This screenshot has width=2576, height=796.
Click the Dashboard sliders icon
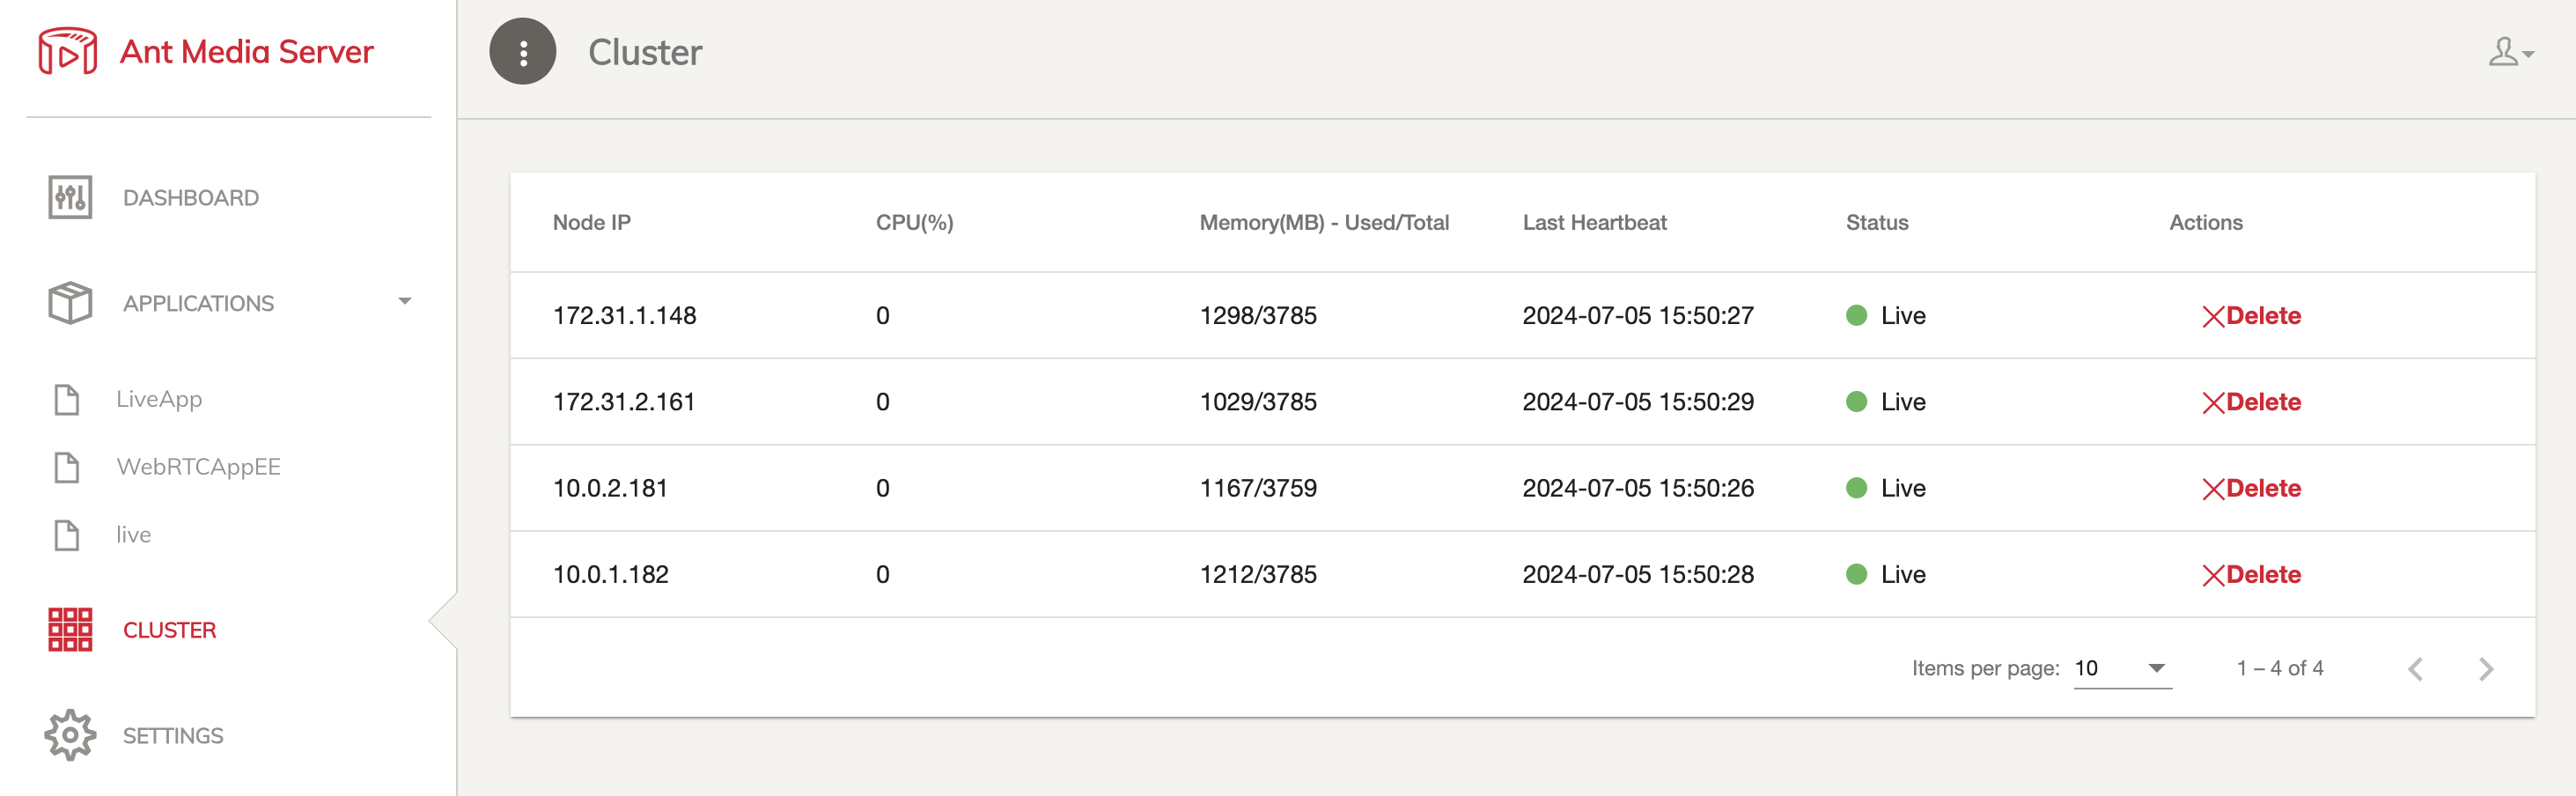click(x=70, y=197)
